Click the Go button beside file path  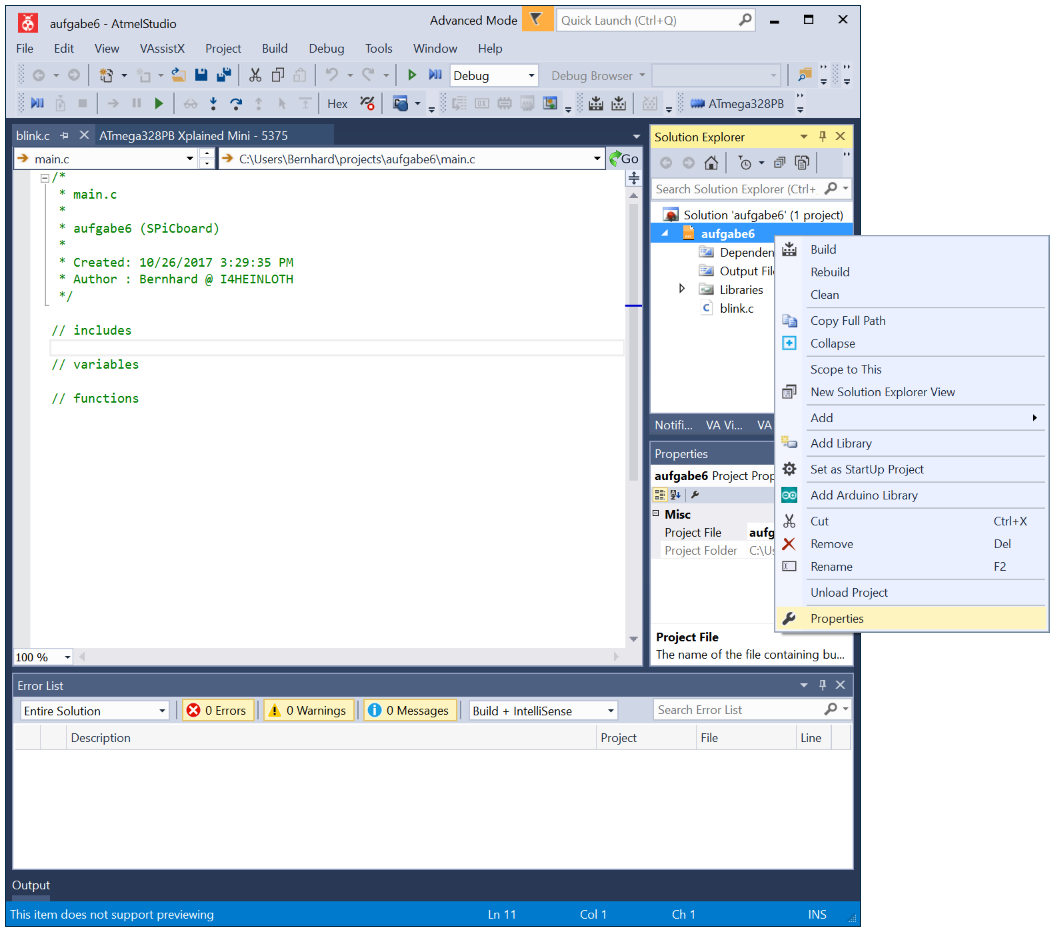click(x=623, y=158)
